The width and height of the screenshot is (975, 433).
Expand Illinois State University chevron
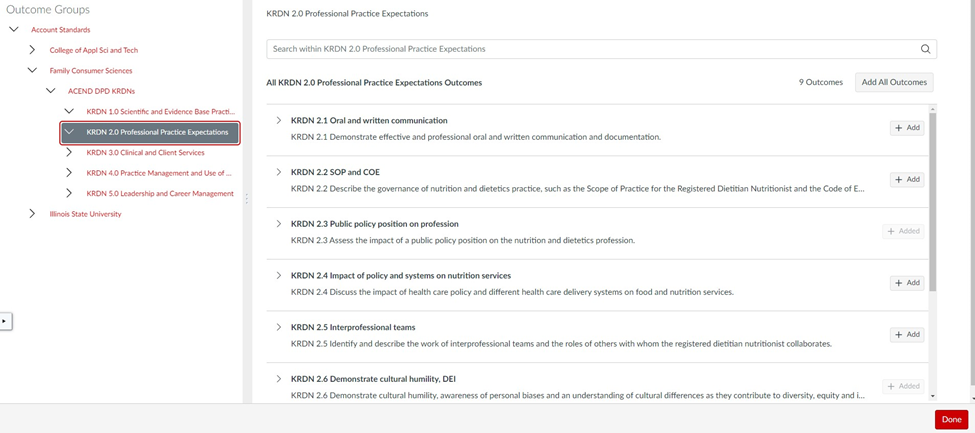tap(32, 214)
